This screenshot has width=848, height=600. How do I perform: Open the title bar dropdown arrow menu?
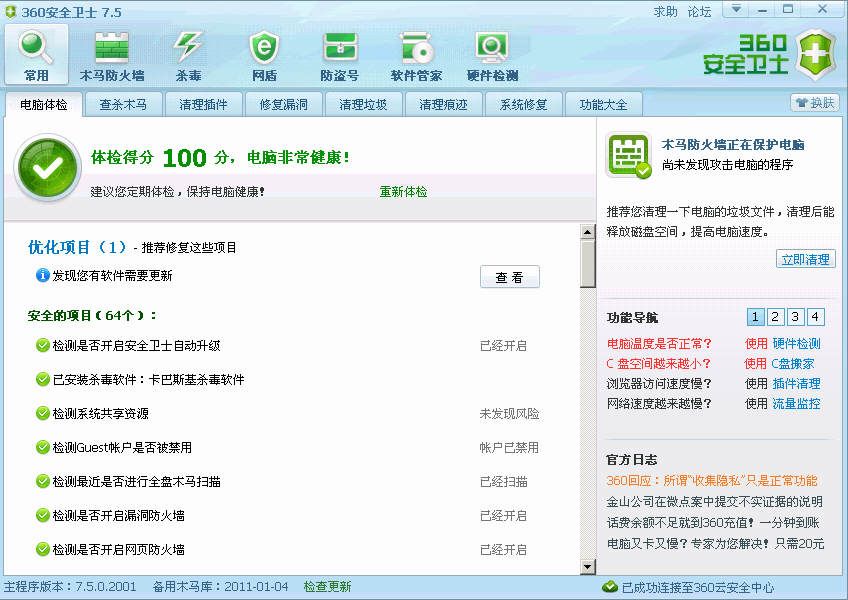tap(736, 9)
